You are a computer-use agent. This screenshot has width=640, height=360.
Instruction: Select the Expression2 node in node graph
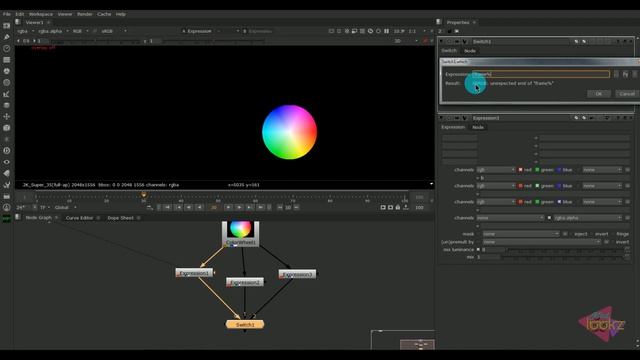click(x=245, y=282)
